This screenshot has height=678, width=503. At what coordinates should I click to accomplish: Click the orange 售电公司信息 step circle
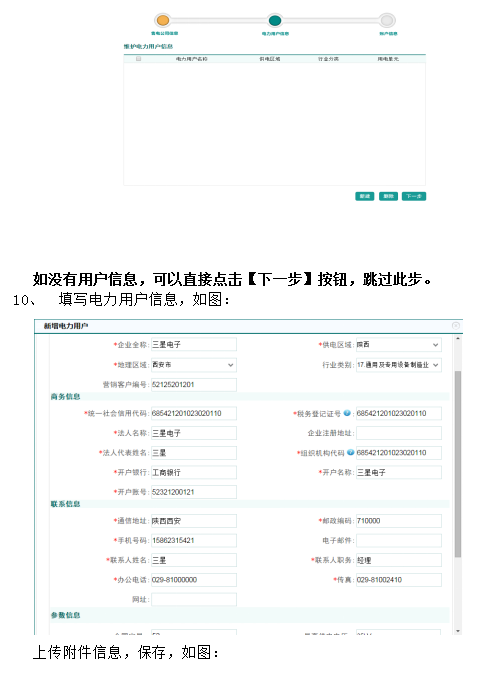[x=163, y=20]
